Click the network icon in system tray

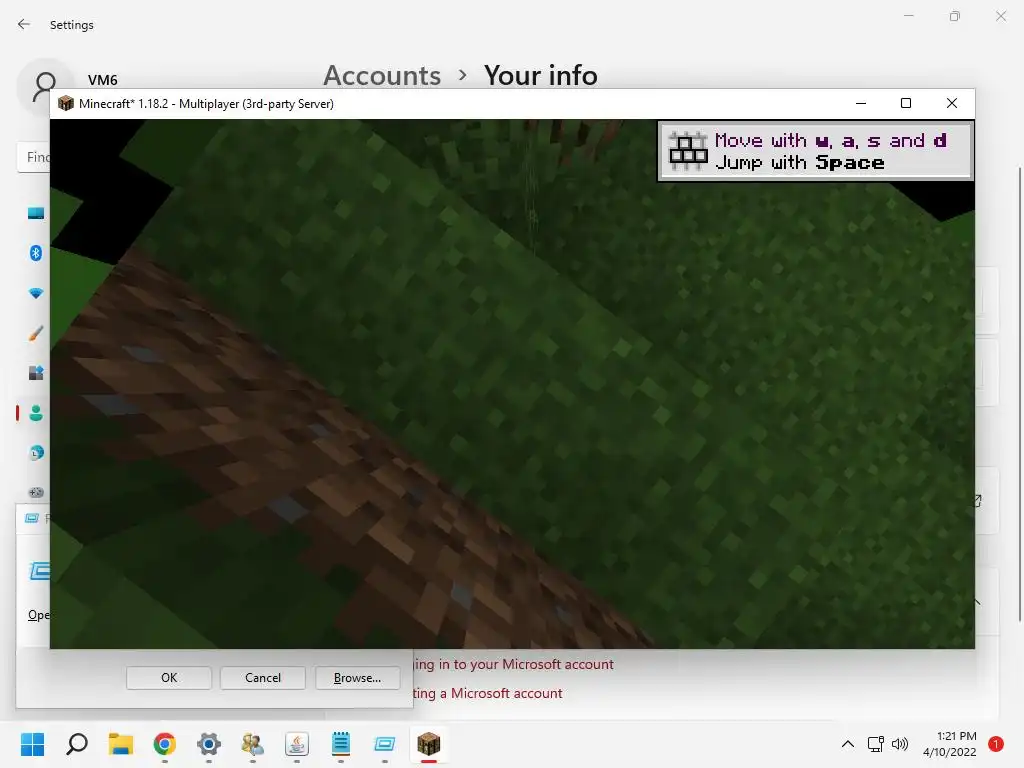pos(876,744)
